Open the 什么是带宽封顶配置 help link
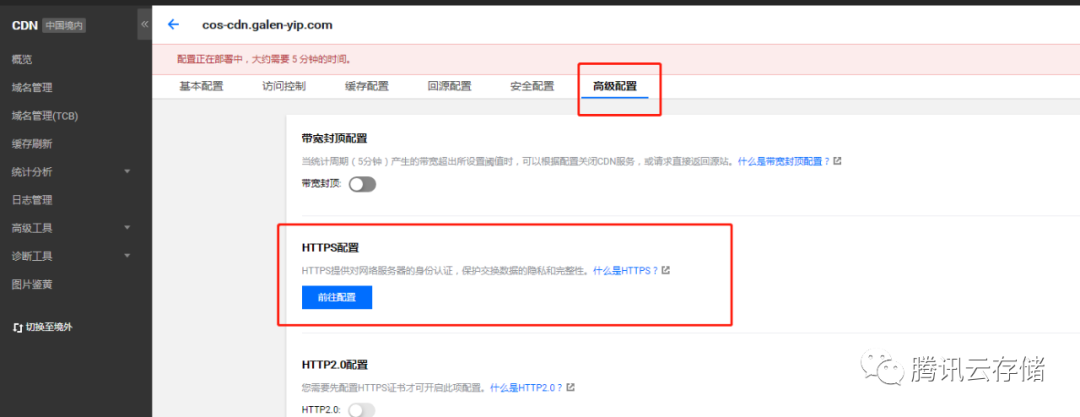The height and width of the screenshot is (417, 1080). coord(784,161)
